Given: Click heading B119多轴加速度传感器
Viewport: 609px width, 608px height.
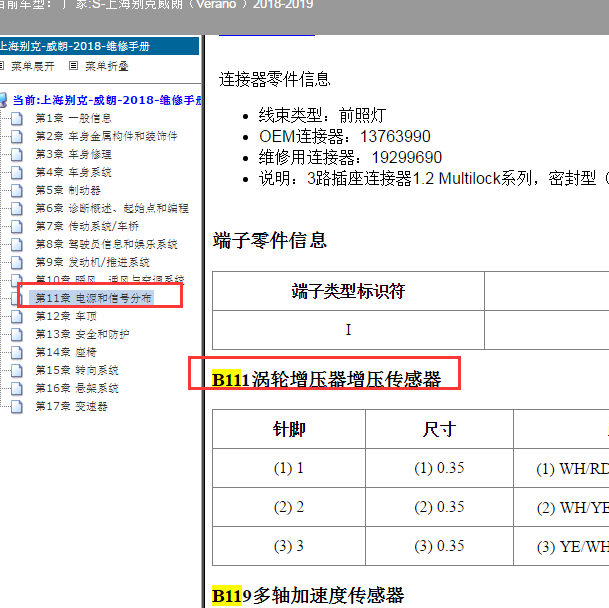Looking at the screenshot, I should coord(308,596).
